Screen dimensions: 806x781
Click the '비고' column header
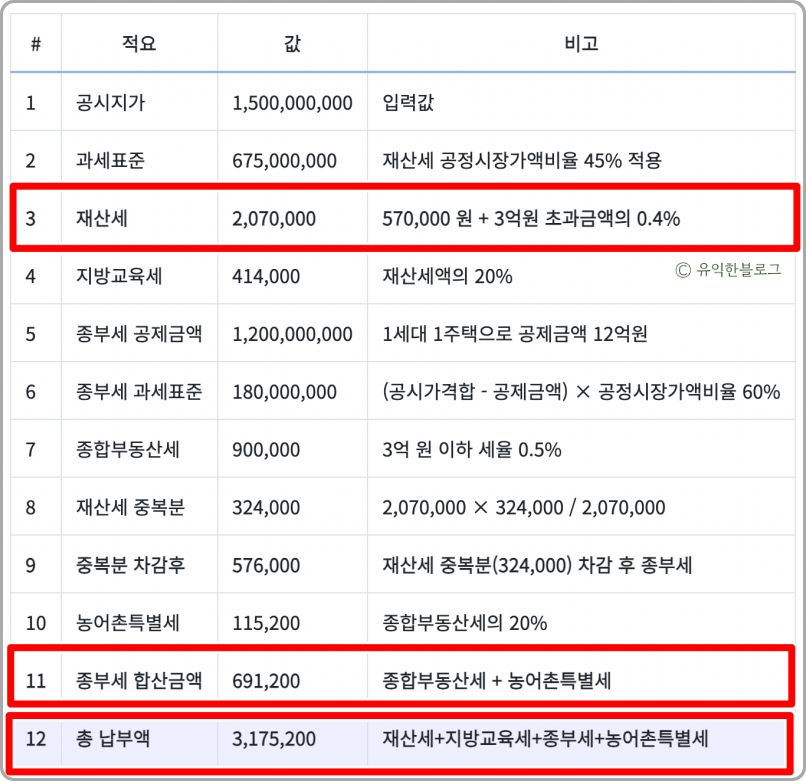[x=581, y=43]
